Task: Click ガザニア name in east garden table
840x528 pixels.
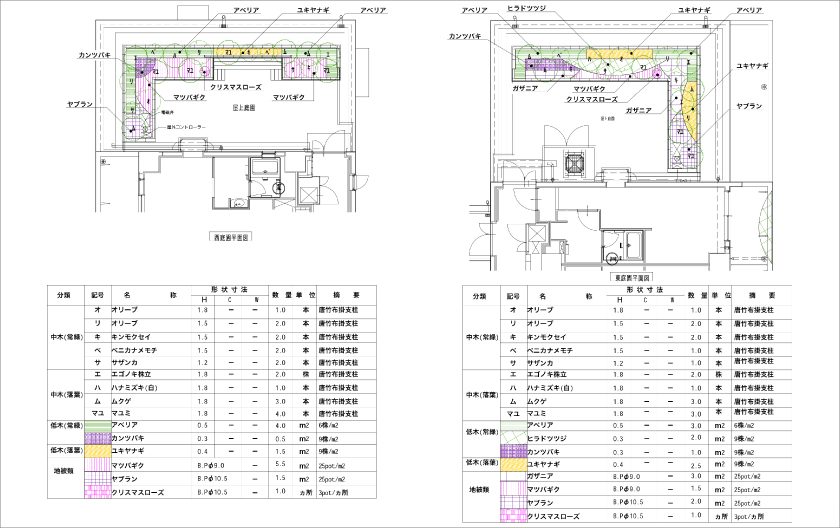Action: [541, 476]
